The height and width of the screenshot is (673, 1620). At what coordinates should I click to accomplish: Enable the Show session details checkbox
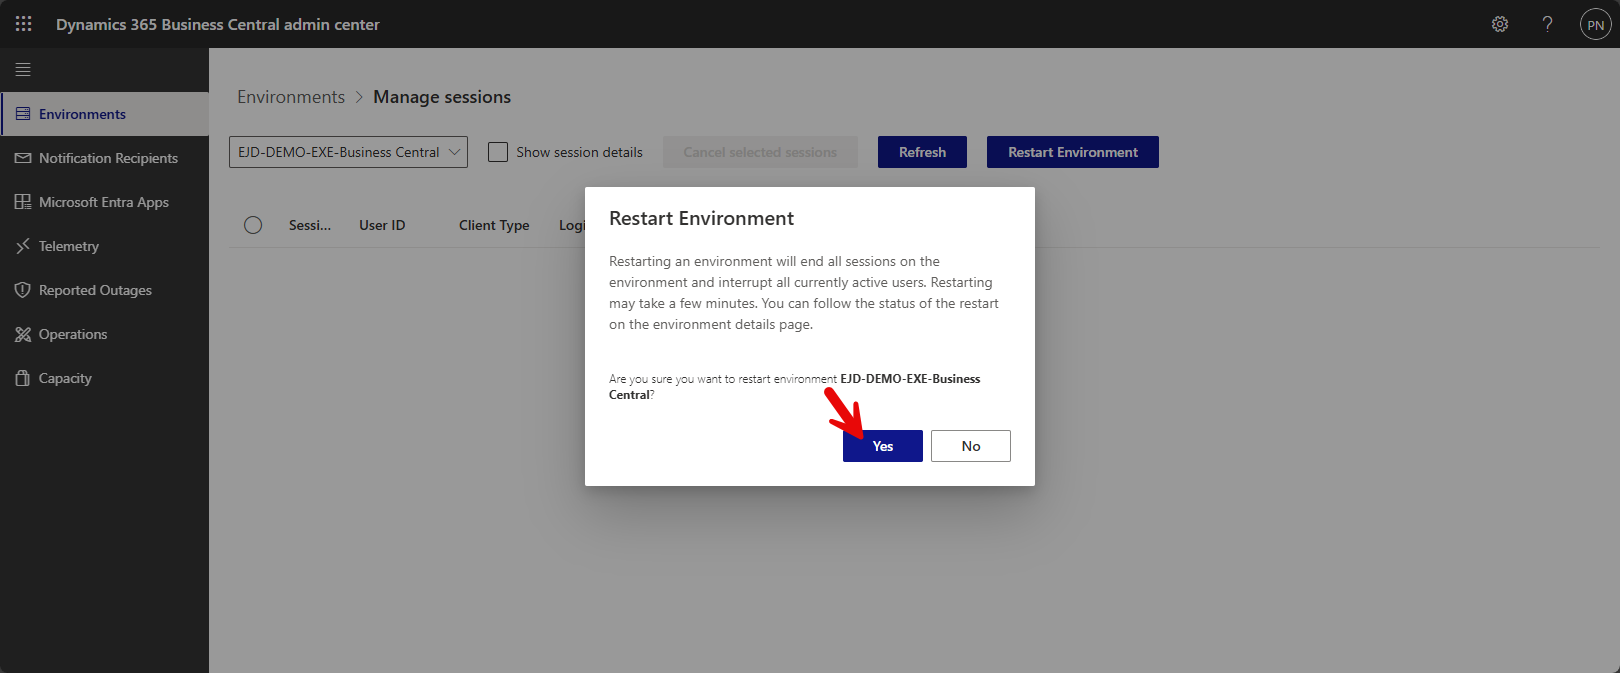[498, 152]
